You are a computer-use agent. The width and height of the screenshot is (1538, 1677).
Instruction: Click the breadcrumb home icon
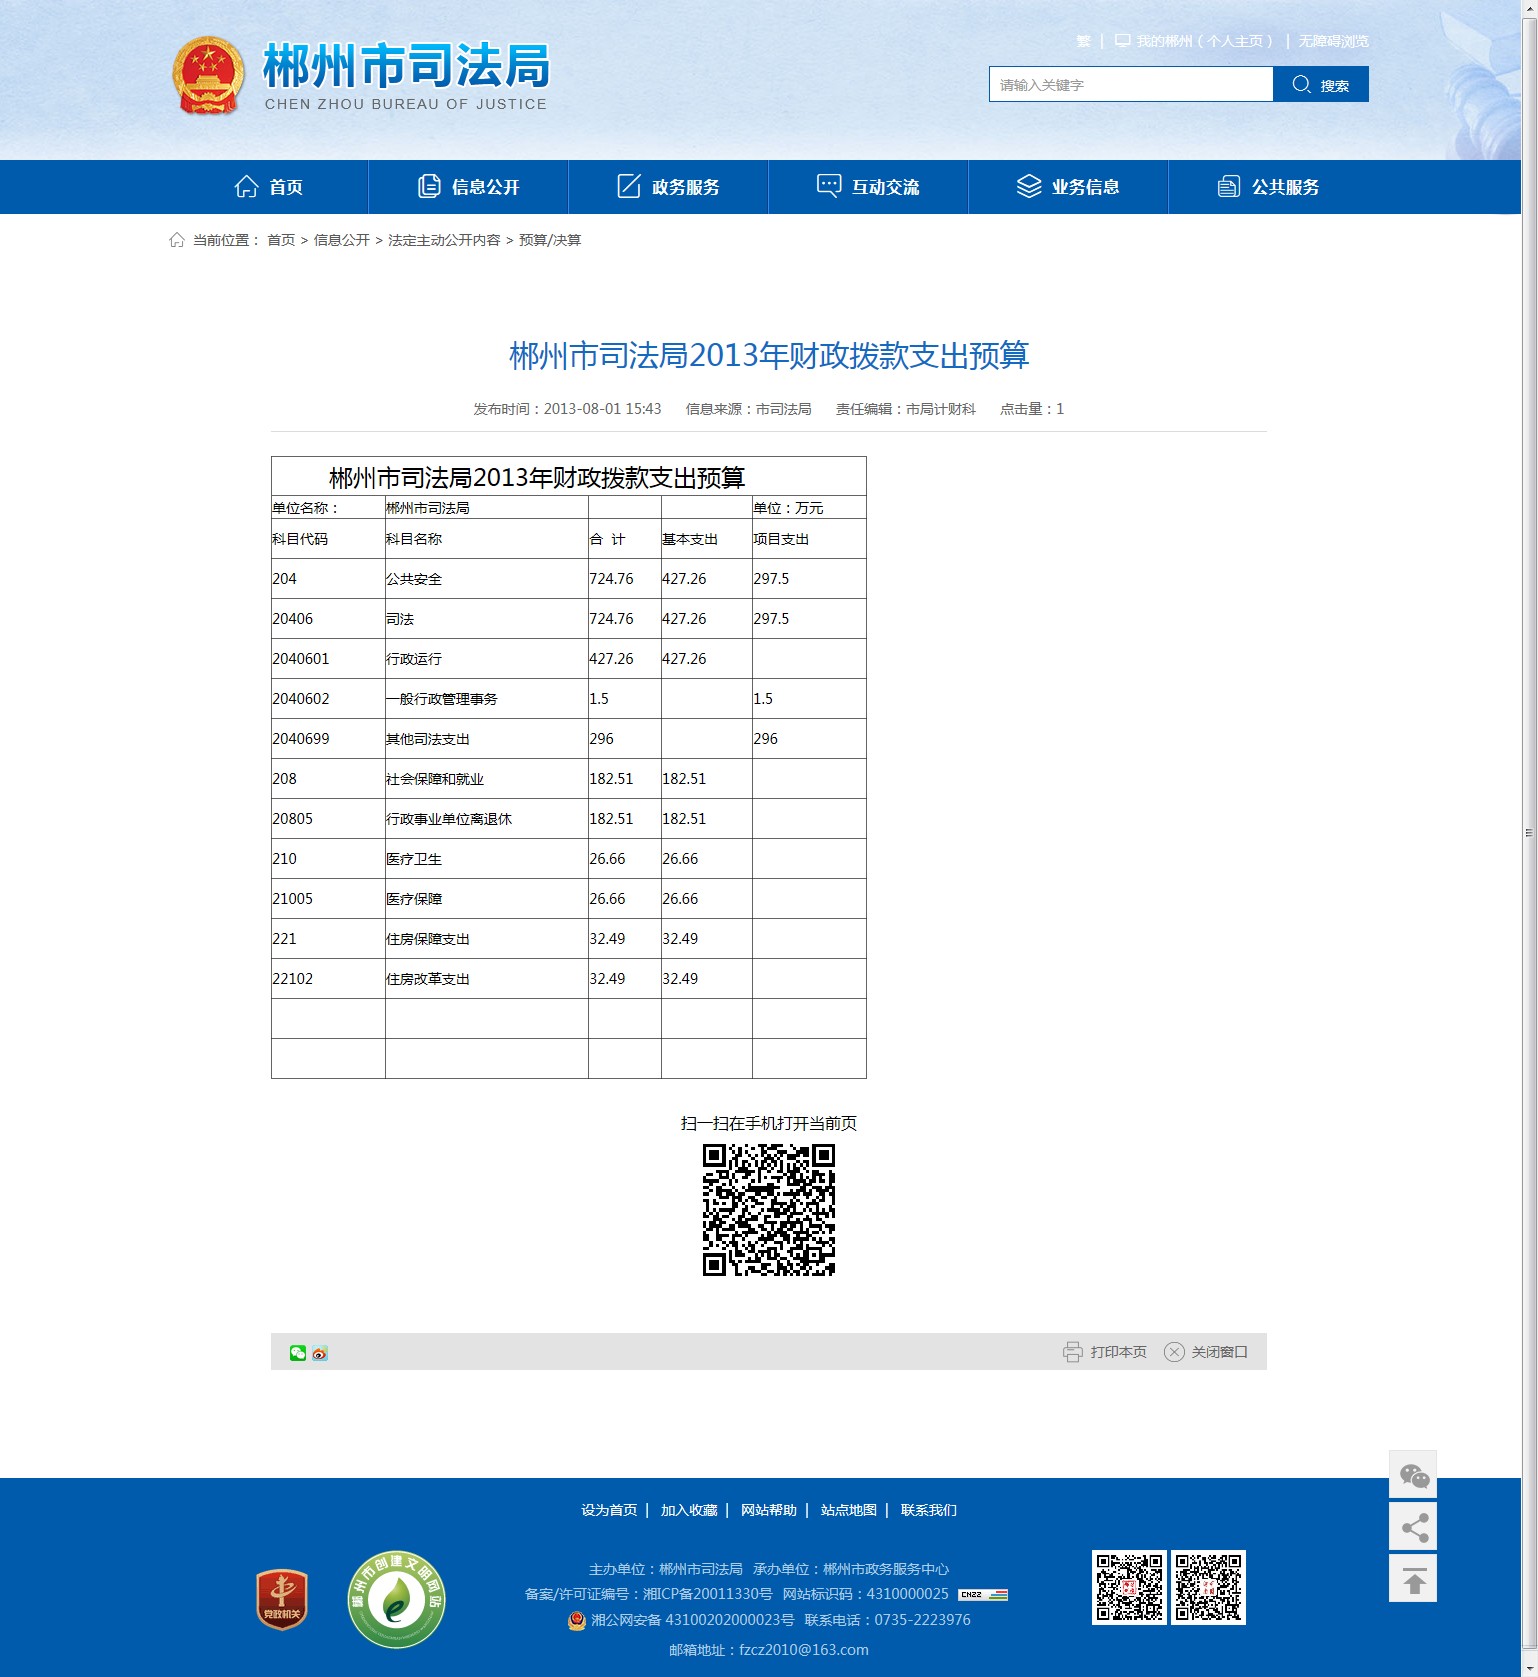tap(177, 240)
